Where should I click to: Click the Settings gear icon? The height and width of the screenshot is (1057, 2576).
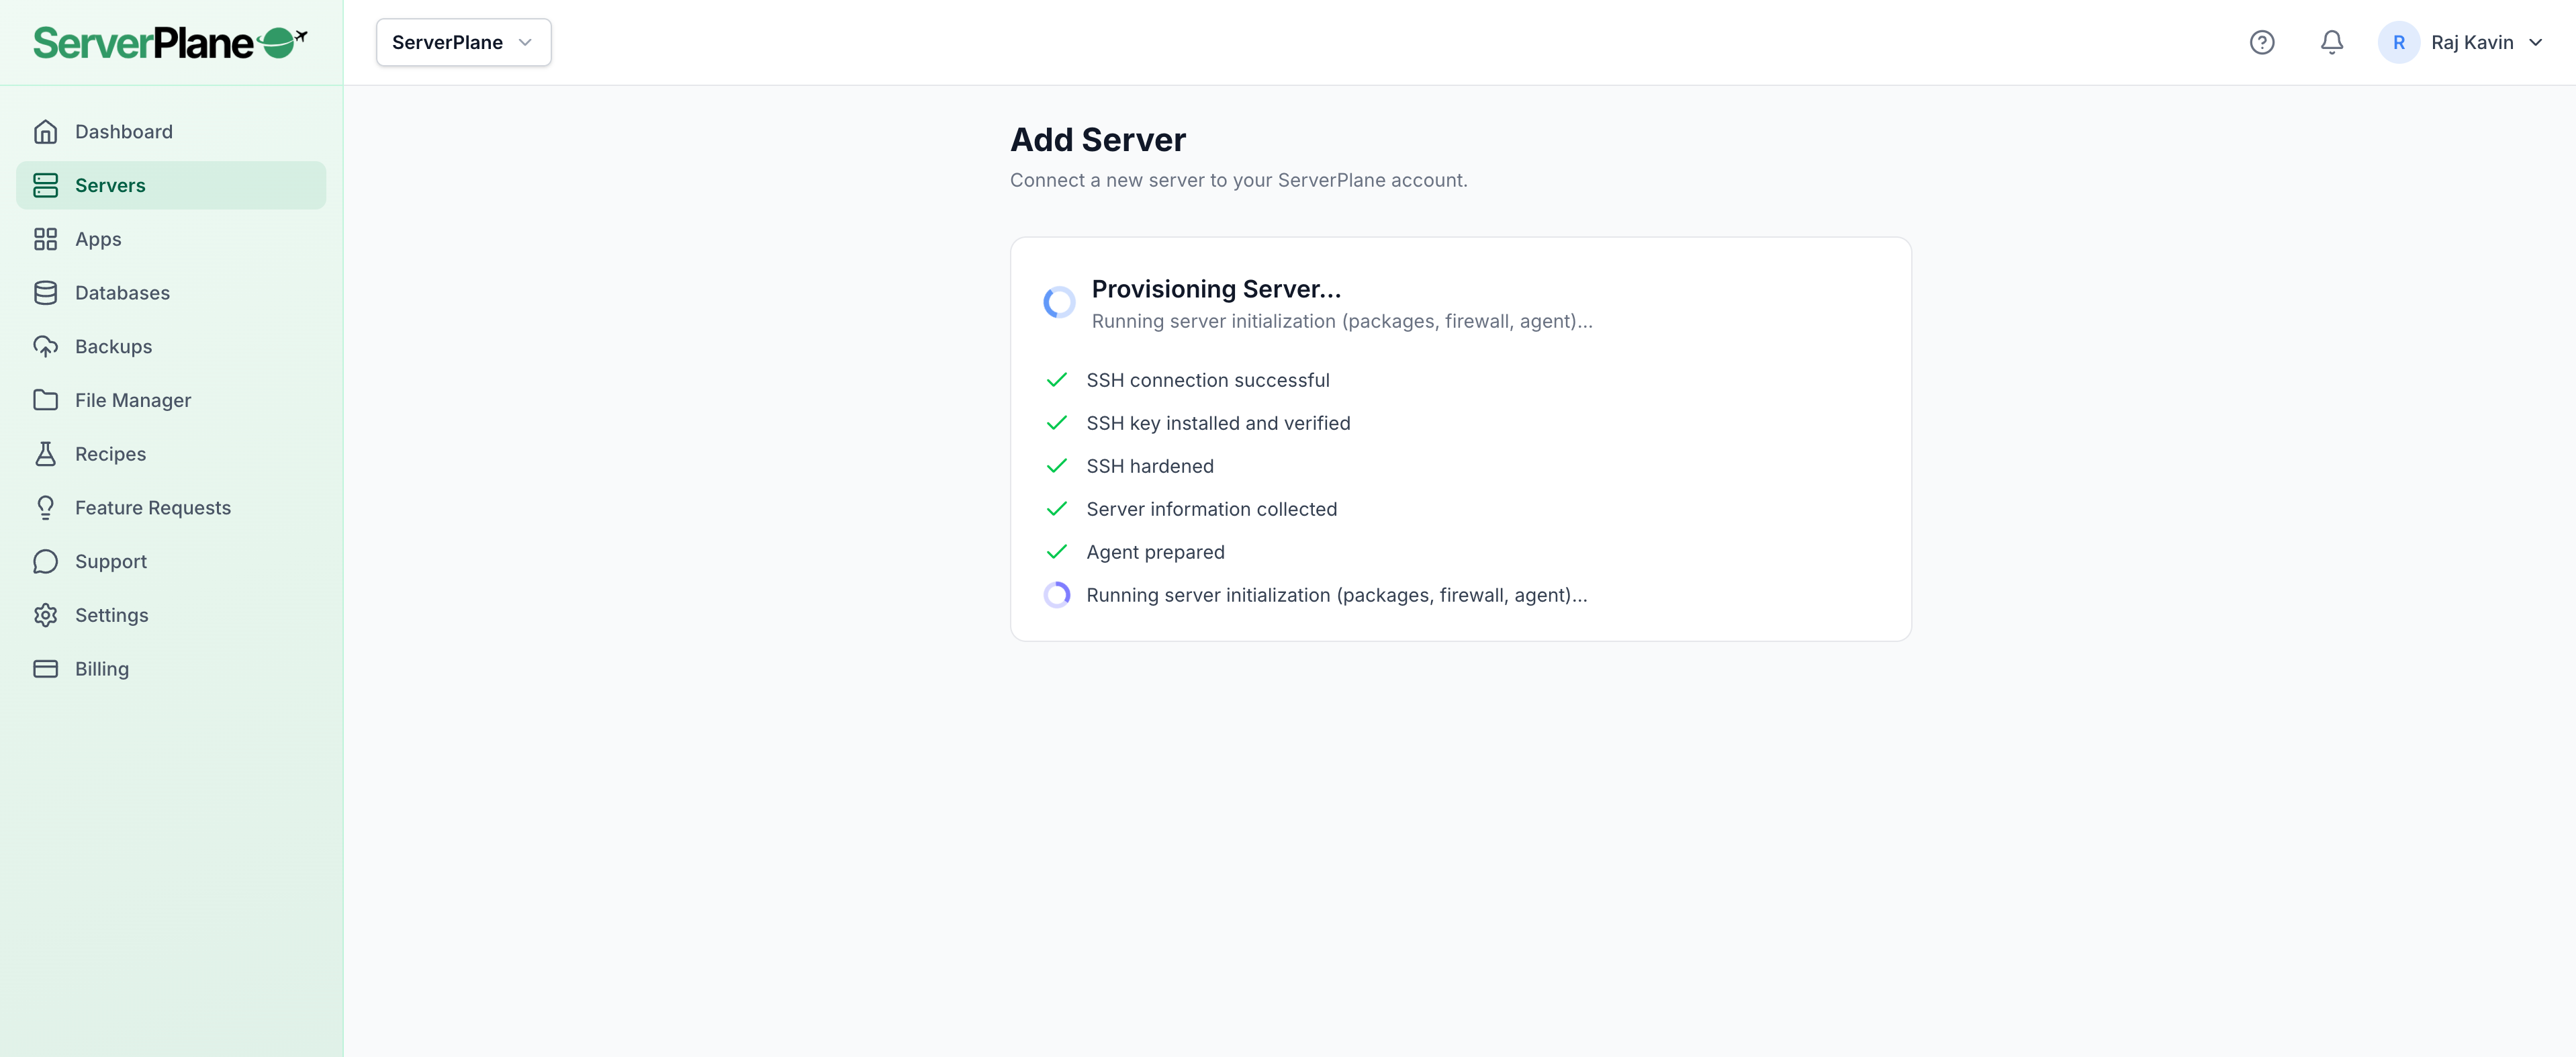click(x=45, y=615)
